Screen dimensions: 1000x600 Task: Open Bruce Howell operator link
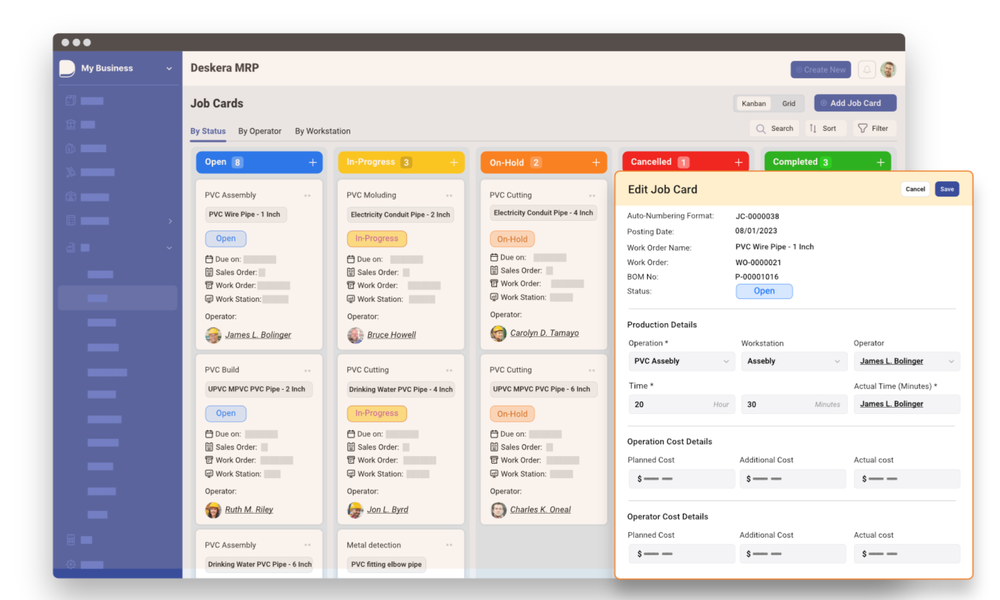click(x=392, y=335)
